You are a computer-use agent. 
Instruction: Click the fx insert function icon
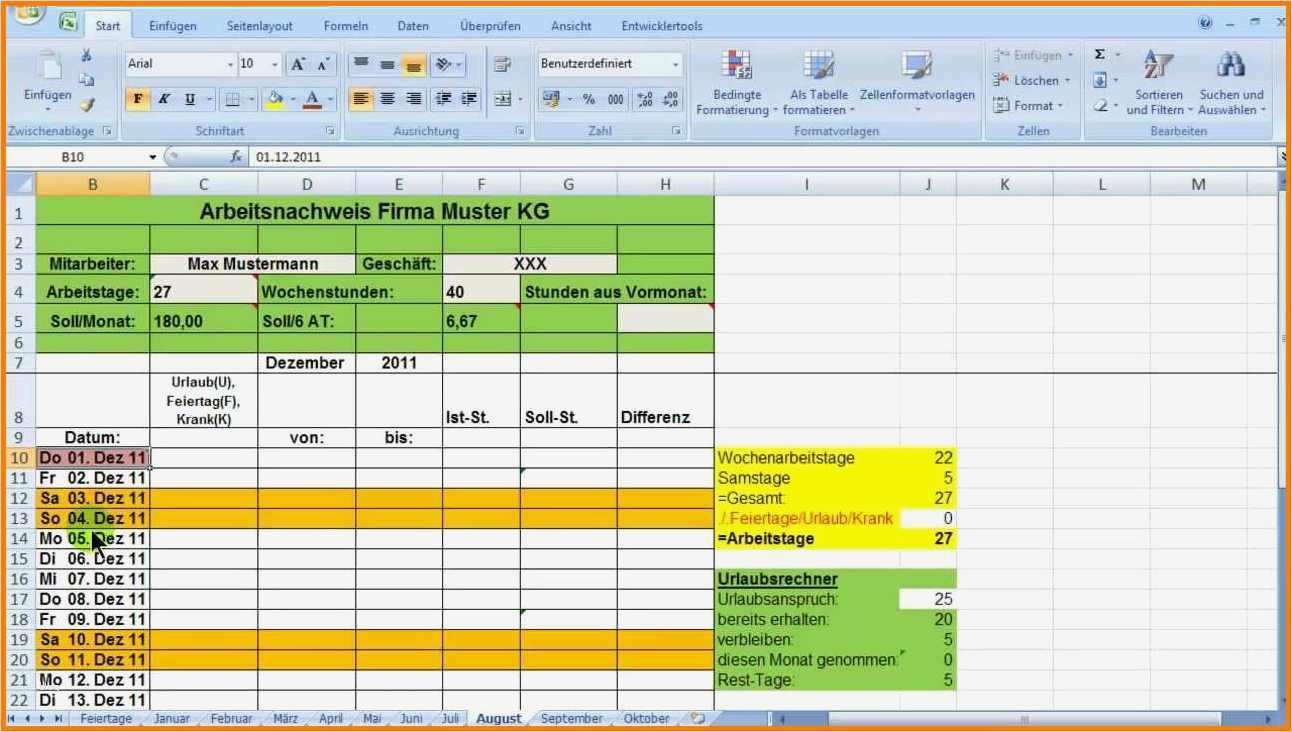pos(236,157)
